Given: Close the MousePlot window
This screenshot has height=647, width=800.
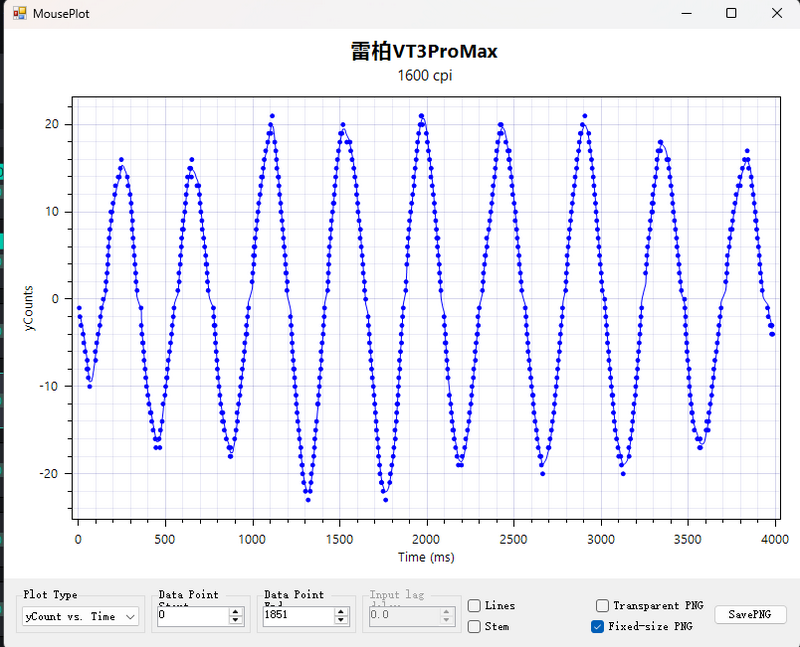Looking at the screenshot, I should (777, 13).
